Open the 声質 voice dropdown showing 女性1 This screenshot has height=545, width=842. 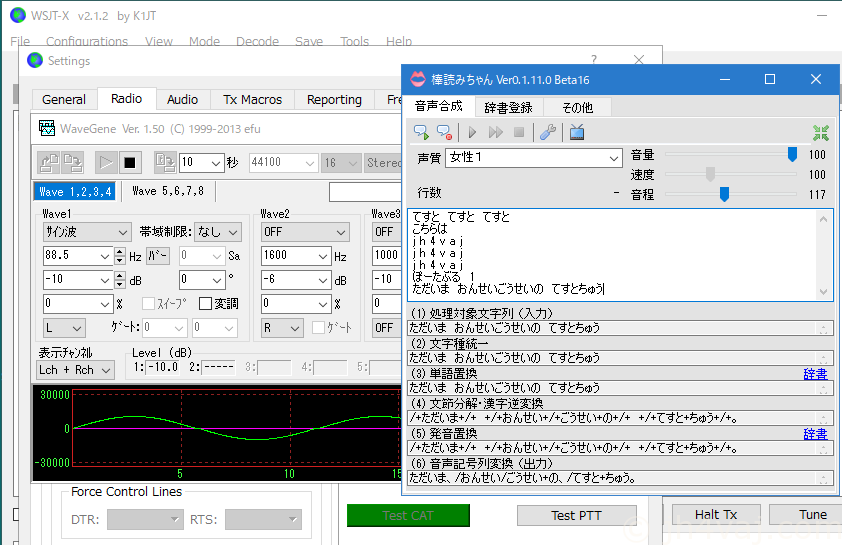point(534,158)
